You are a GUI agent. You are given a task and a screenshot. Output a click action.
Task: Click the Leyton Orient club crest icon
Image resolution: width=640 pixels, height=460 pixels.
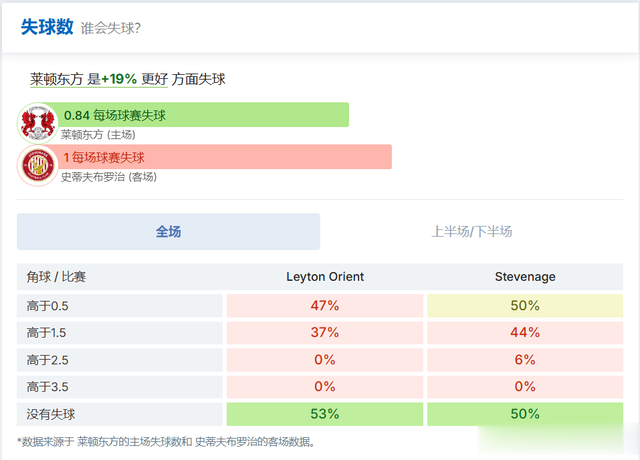point(38,122)
